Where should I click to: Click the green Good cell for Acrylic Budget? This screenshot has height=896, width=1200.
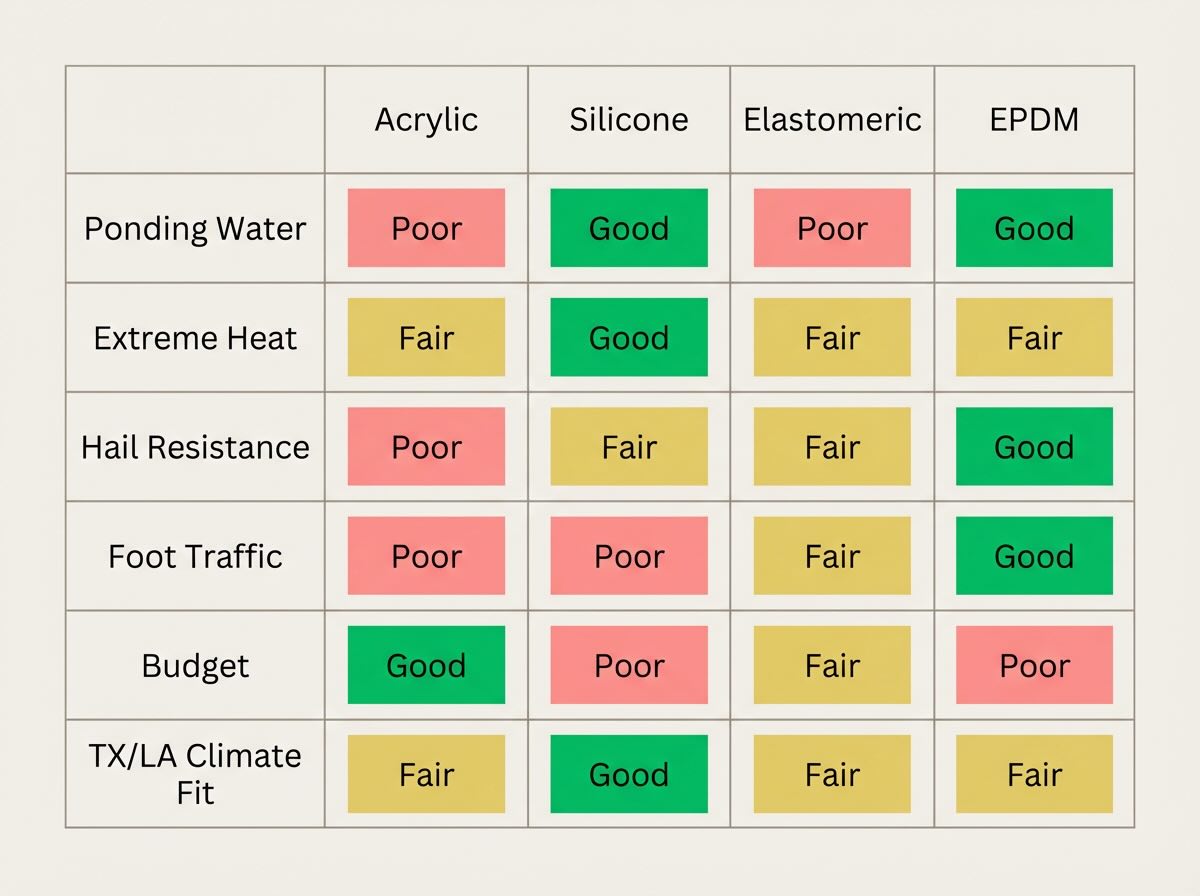click(x=426, y=666)
